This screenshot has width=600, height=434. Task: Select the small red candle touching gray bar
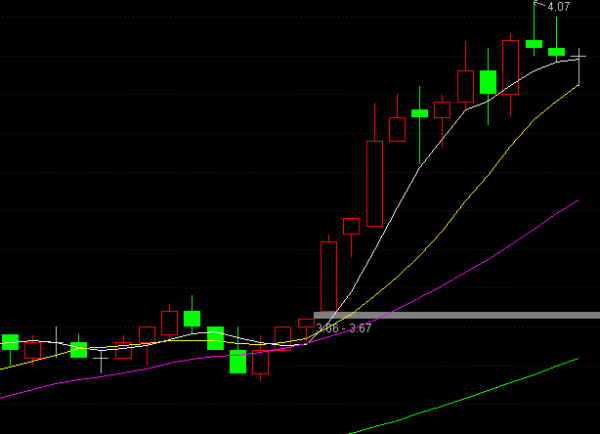pos(306,323)
